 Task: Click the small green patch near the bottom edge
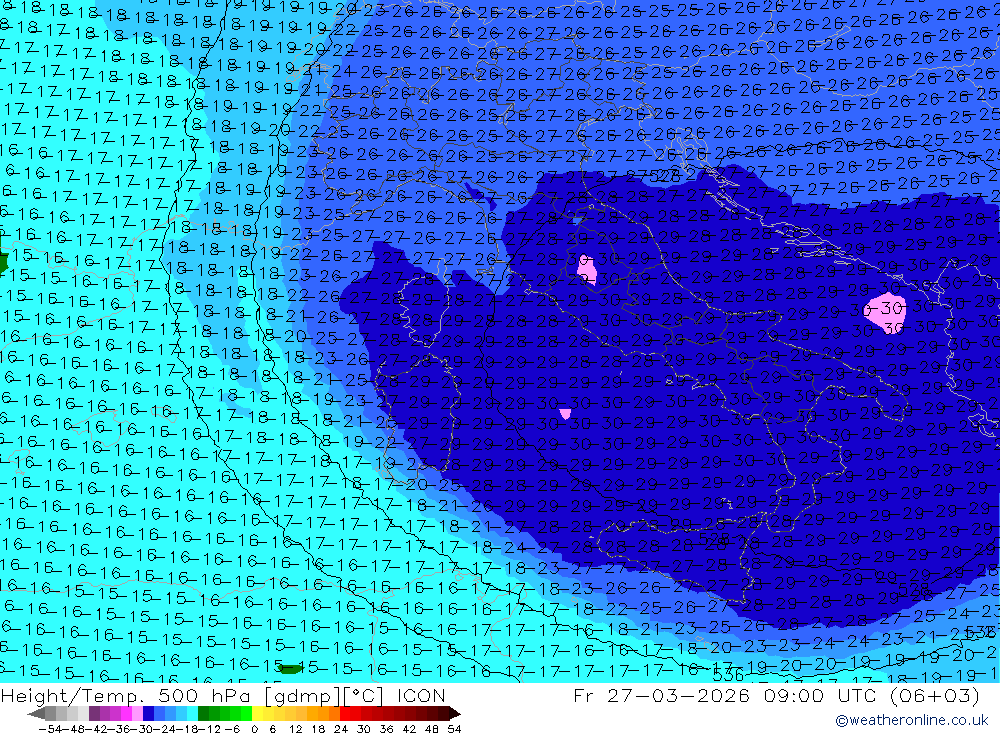(x=290, y=669)
